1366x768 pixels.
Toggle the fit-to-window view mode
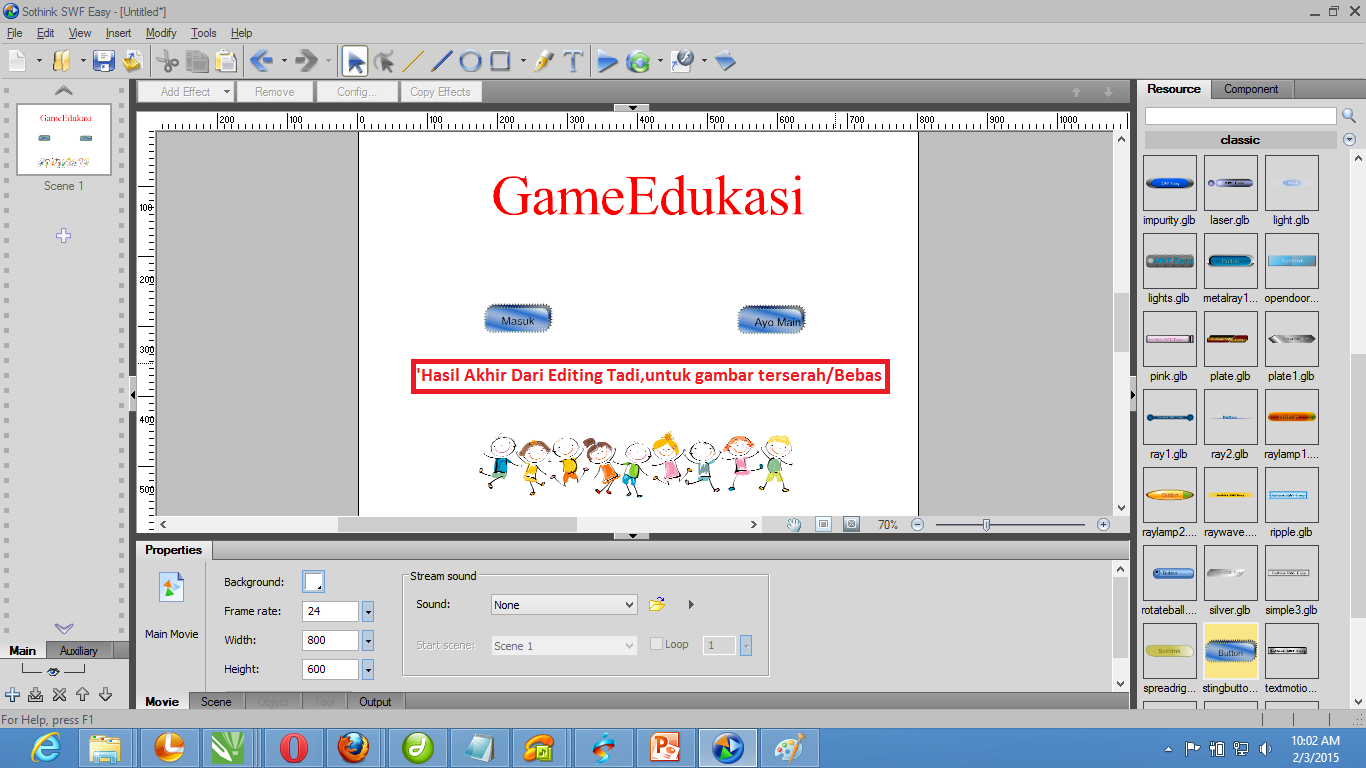(x=822, y=523)
